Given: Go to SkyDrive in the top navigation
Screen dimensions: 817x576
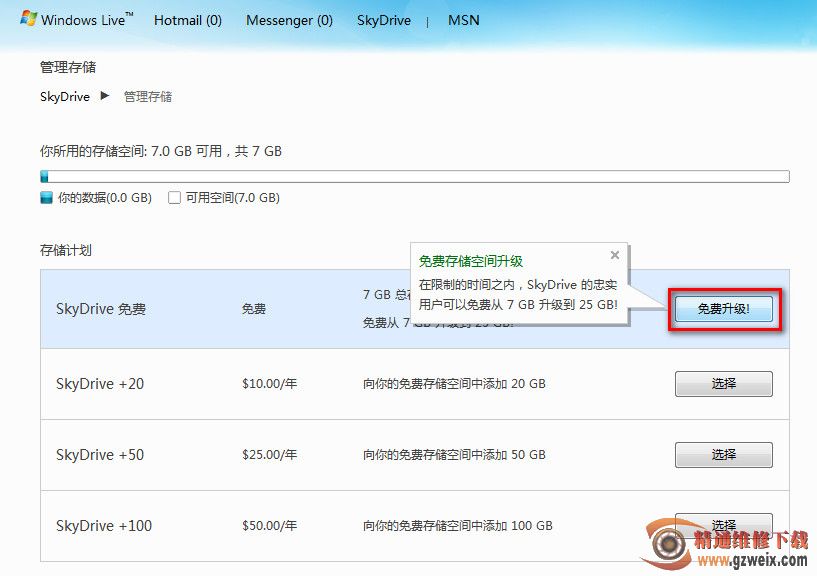Looking at the screenshot, I should (x=383, y=20).
